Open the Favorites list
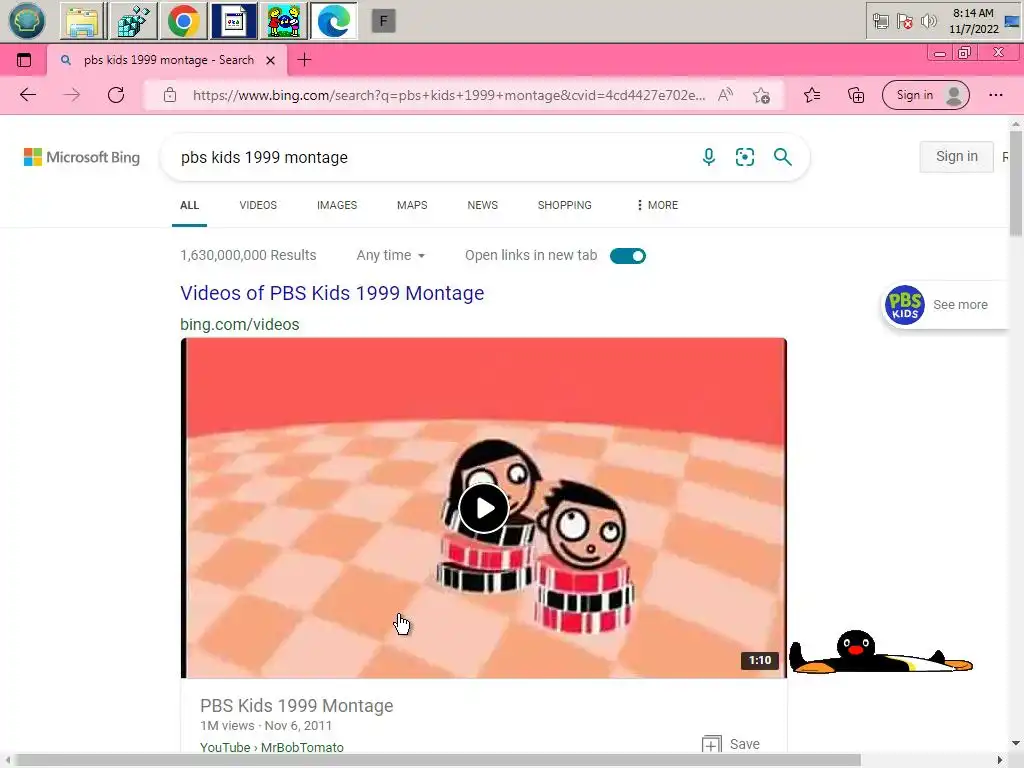 (812, 95)
